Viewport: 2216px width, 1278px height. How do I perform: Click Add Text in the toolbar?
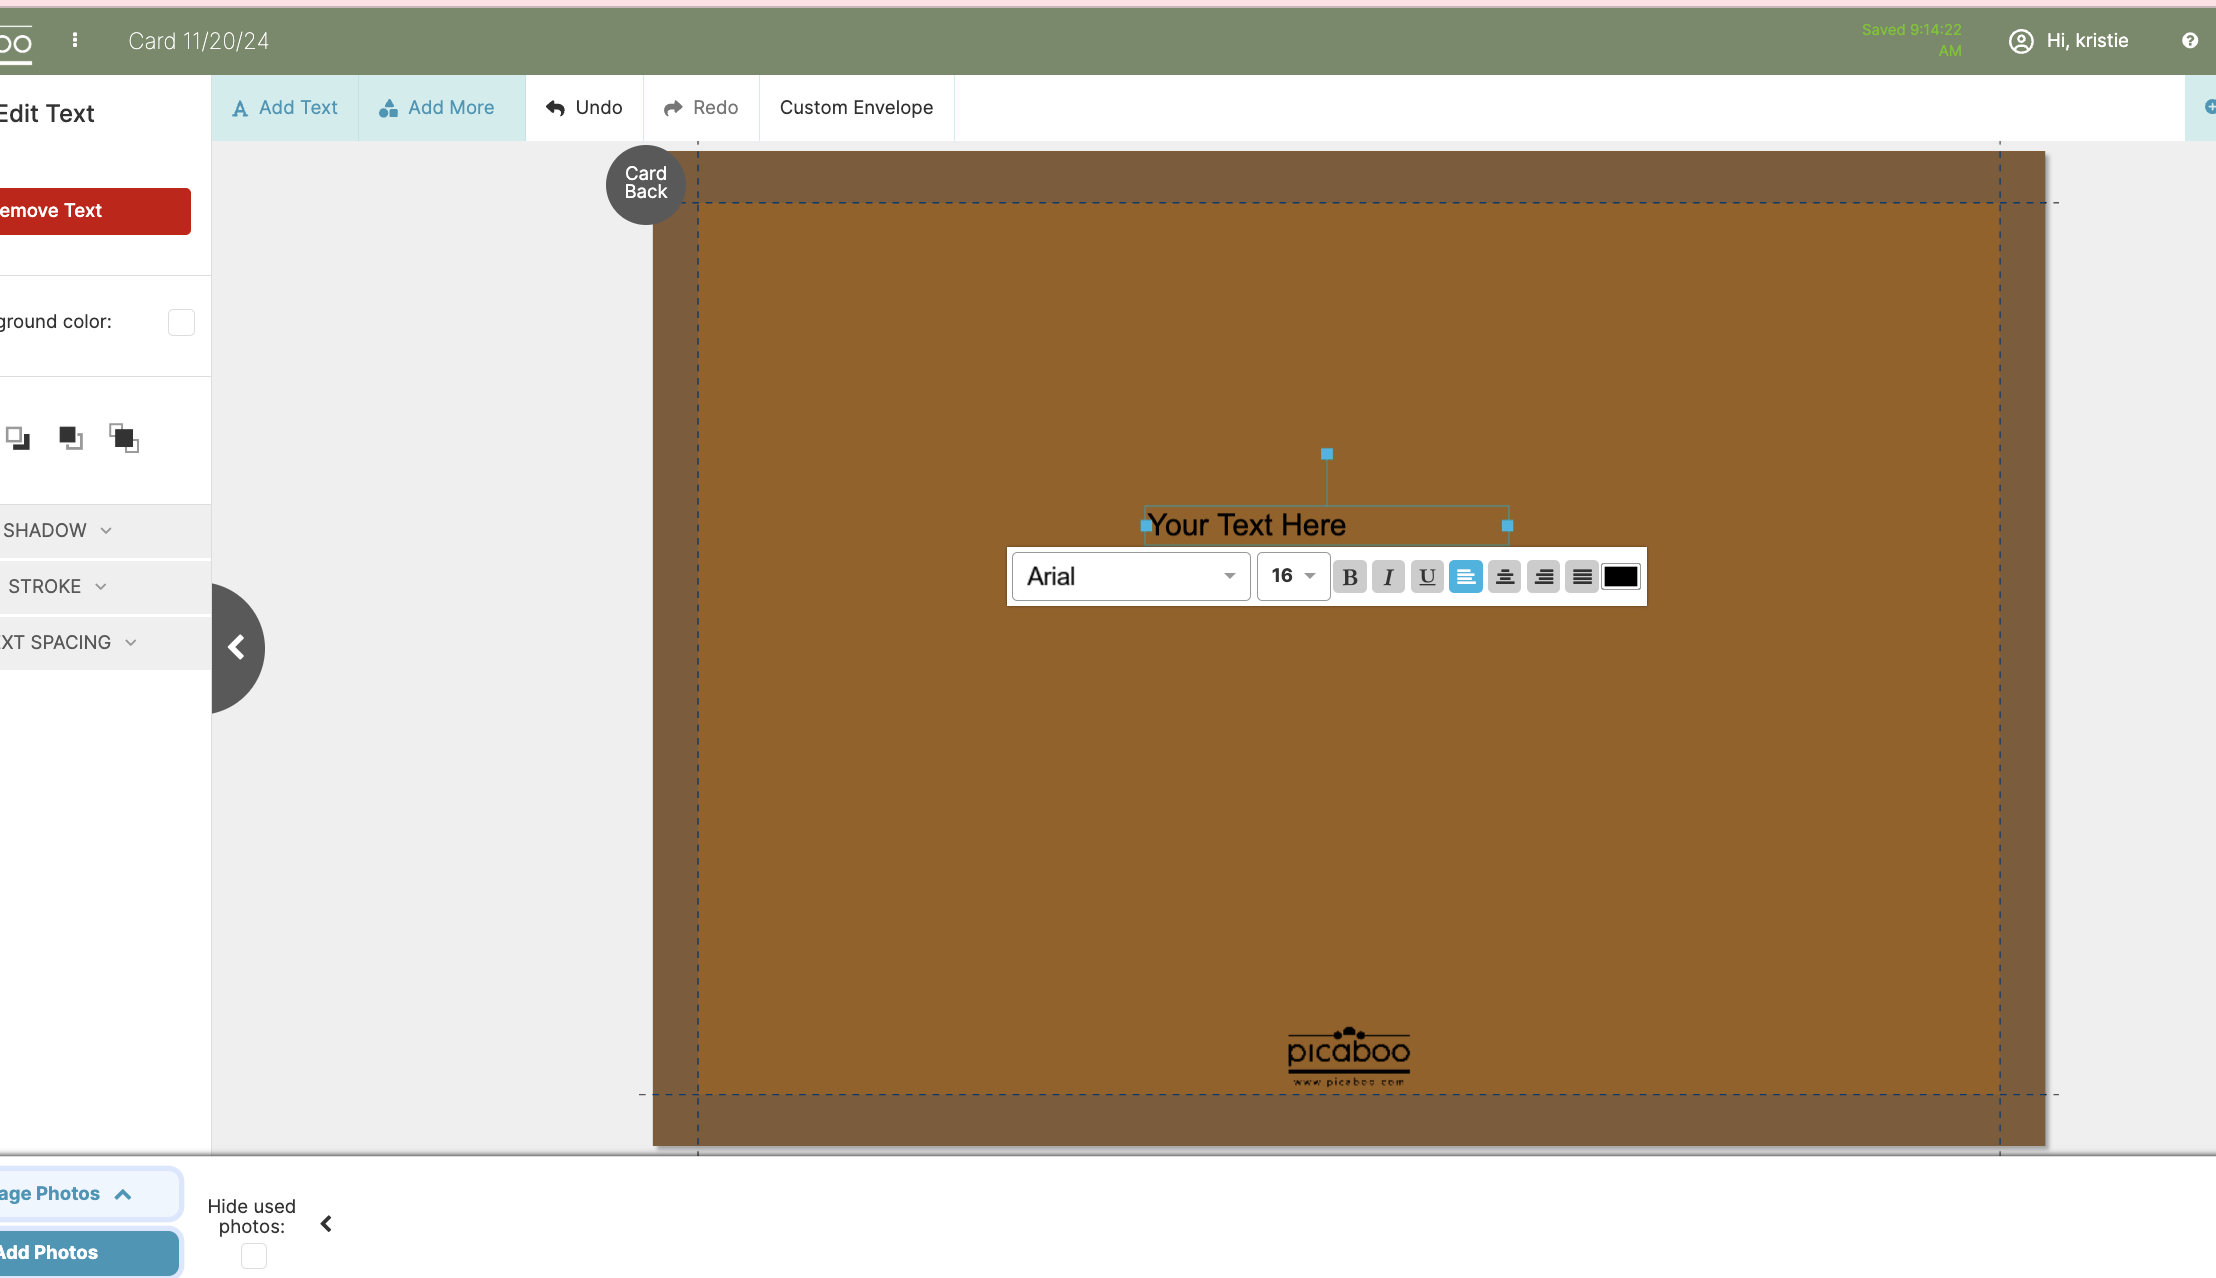pos(285,108)
